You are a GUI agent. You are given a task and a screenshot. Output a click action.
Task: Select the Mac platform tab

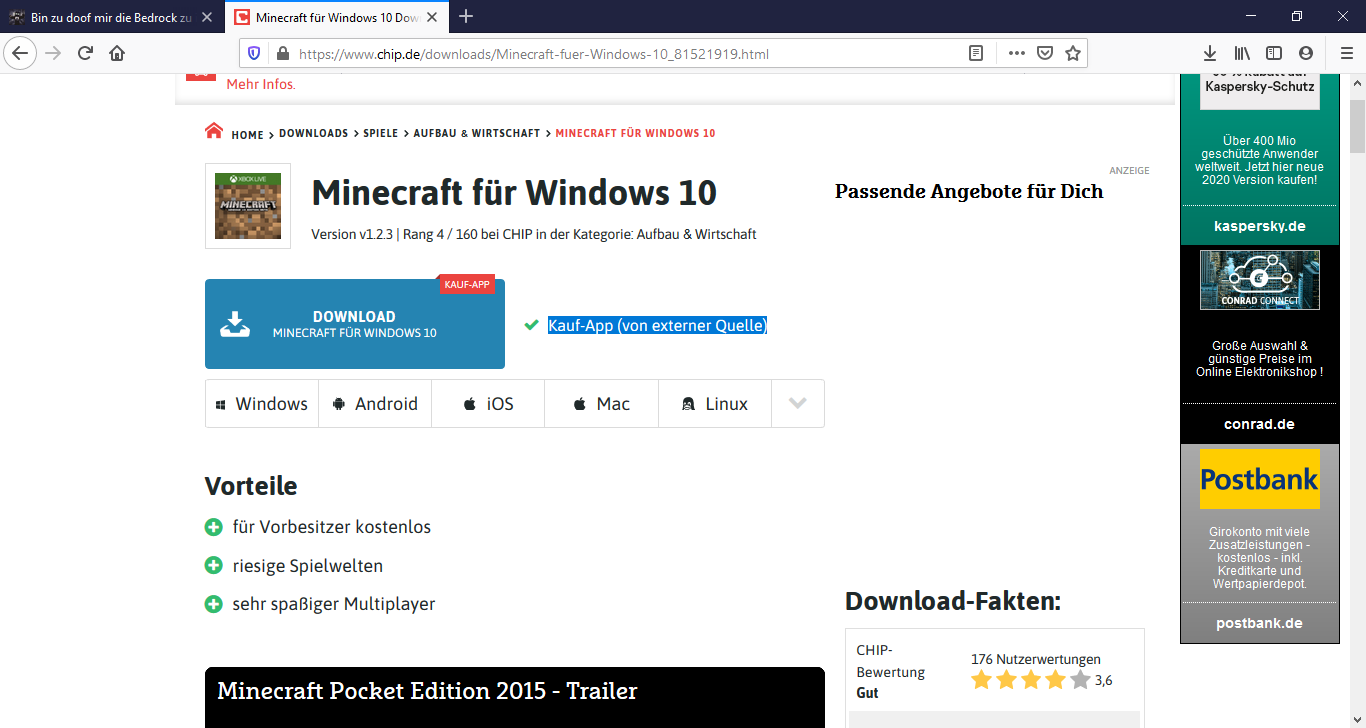[x=602, y=404]
